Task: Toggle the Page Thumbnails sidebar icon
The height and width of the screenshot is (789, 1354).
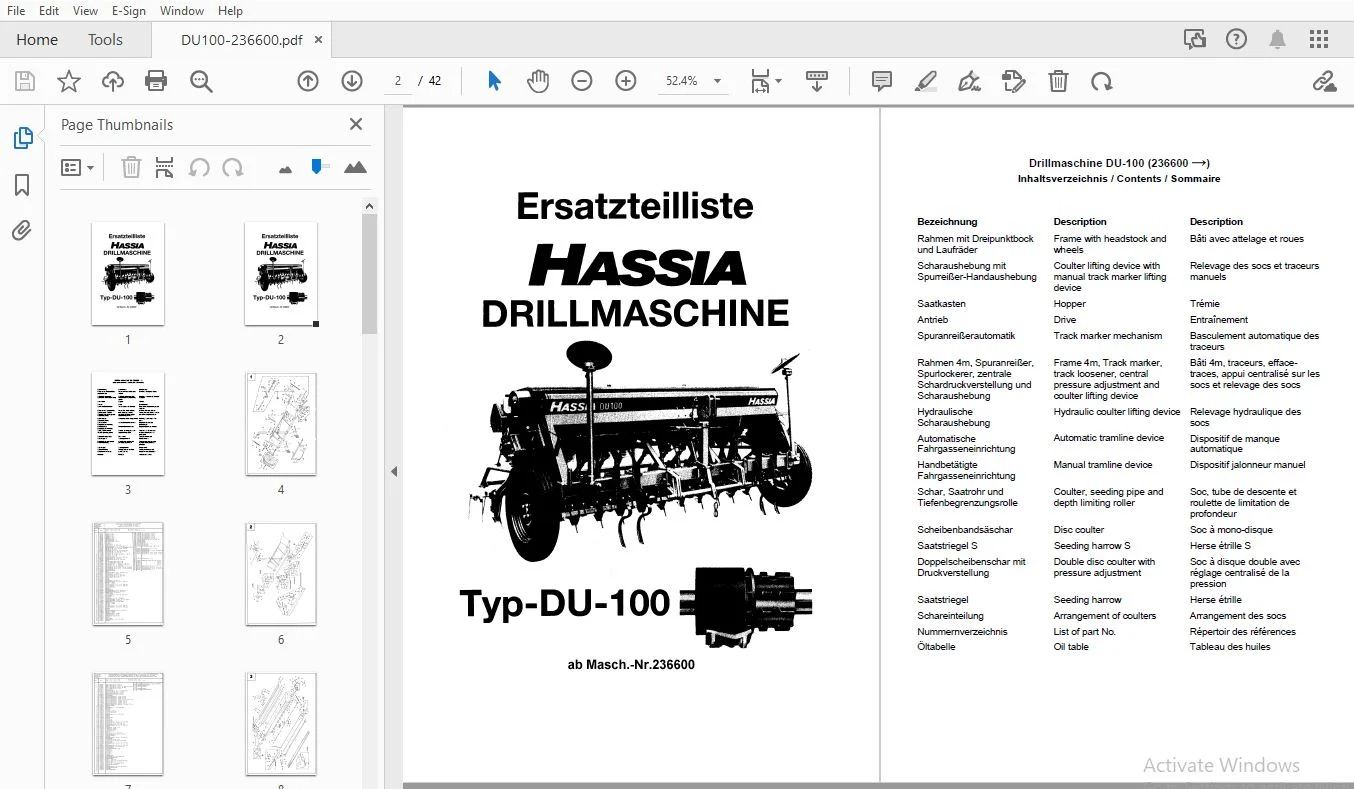Action: coord(22,138)
